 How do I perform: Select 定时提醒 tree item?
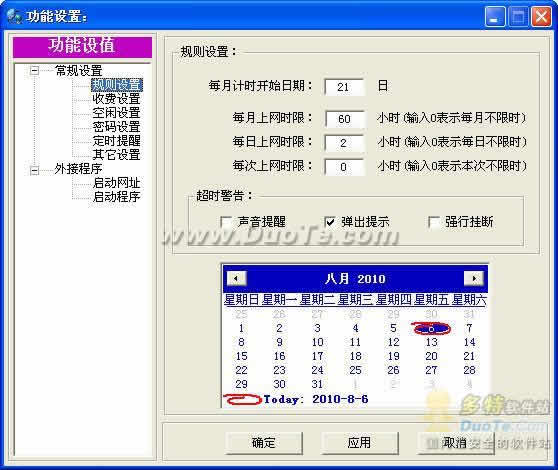tap(116, 141)
